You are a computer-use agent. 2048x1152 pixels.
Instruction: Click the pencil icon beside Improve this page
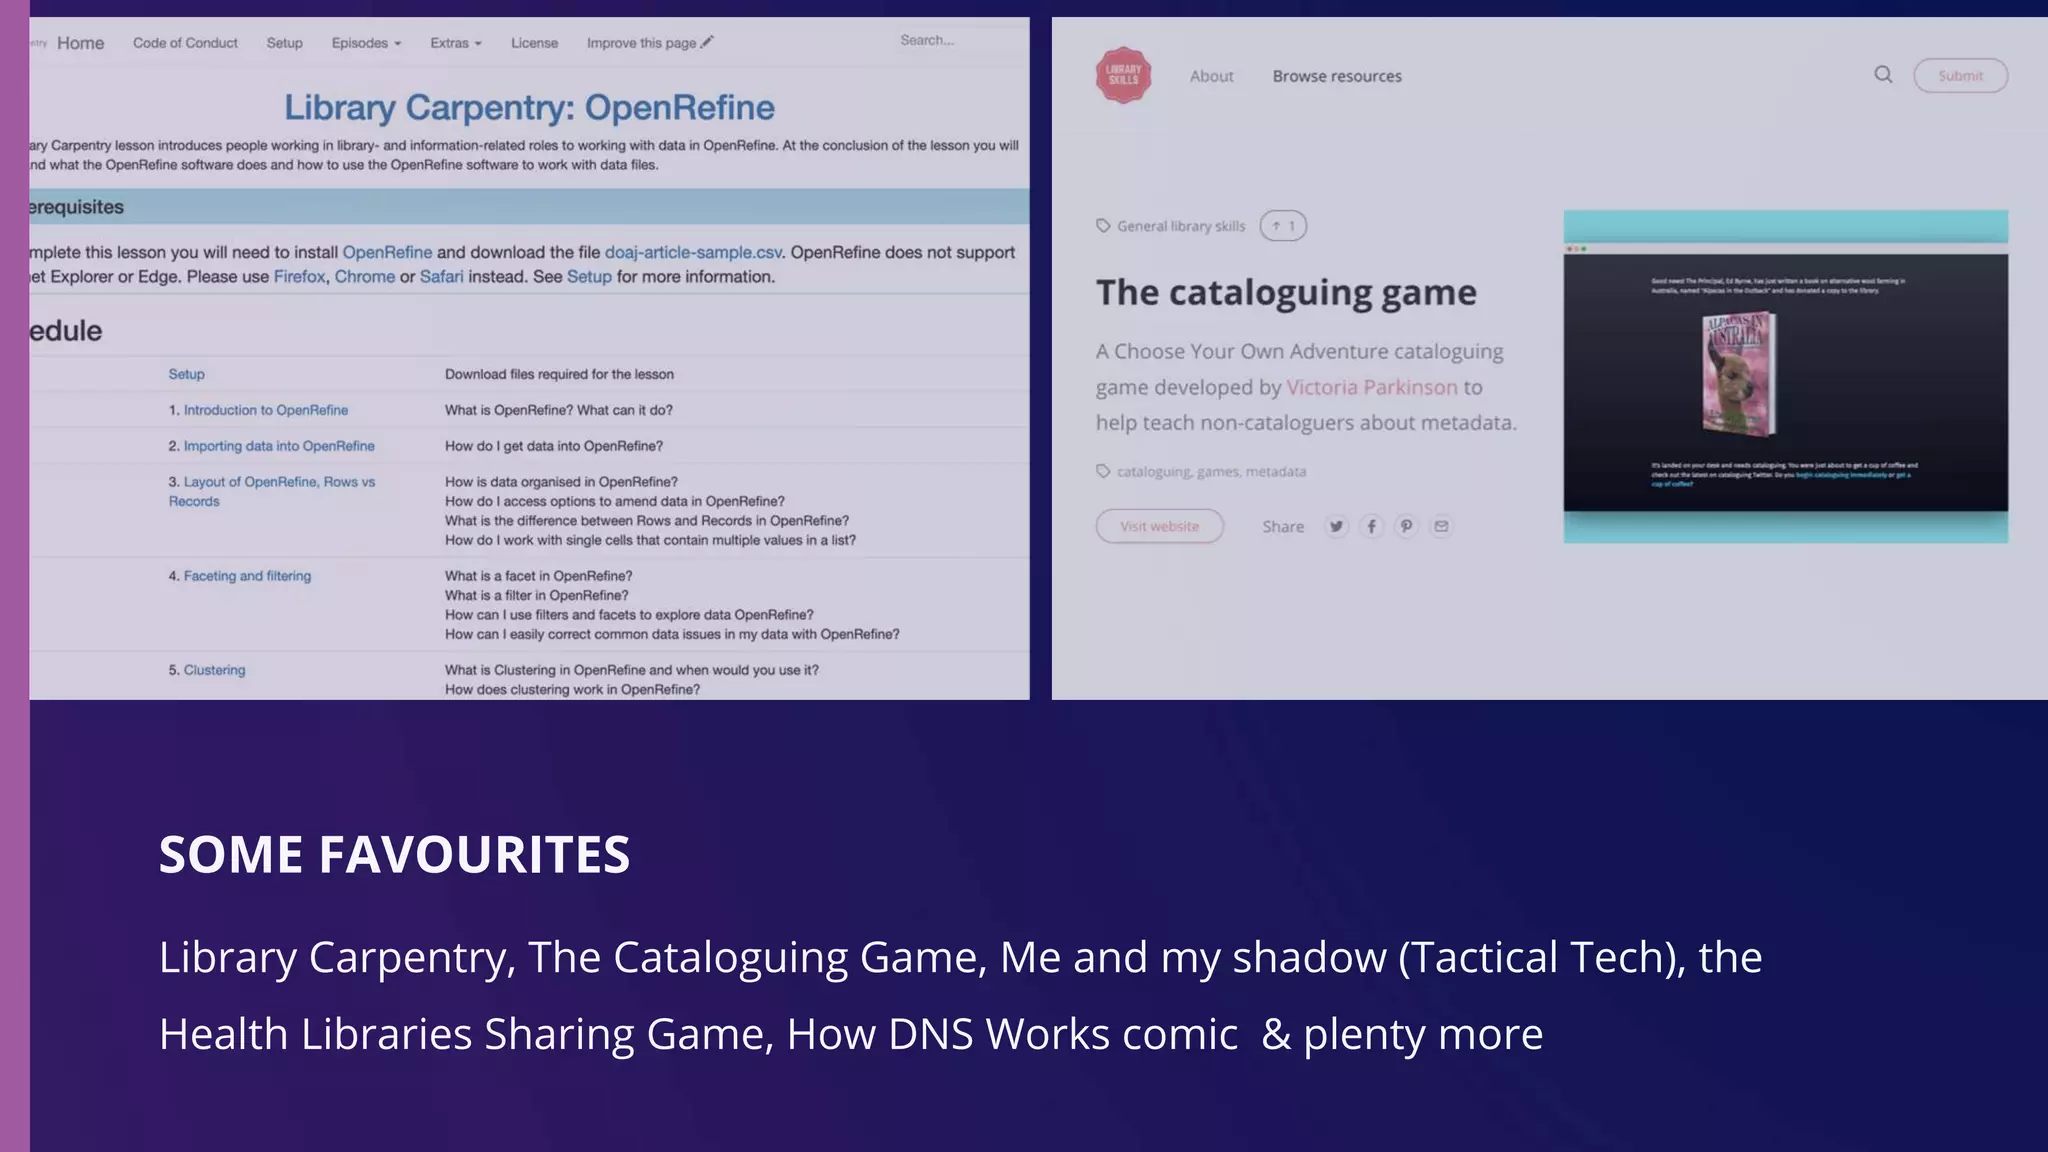click(x=707, y=42)
